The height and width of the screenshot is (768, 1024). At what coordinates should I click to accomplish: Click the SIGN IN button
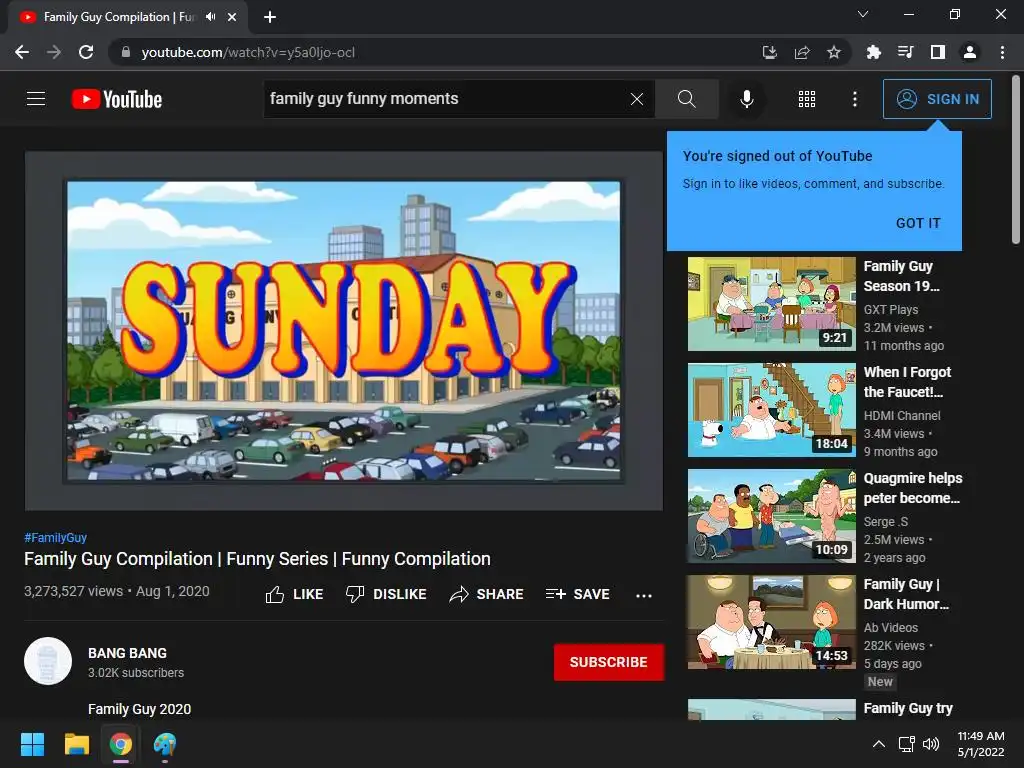pyautogui.click(x=937, y=99)
